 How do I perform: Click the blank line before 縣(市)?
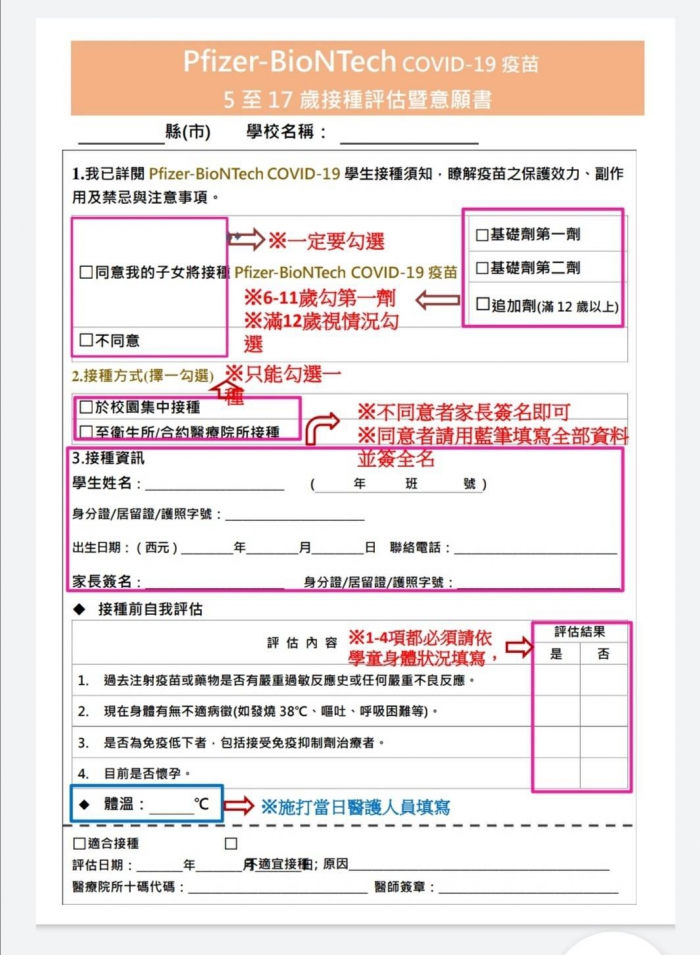121,135
